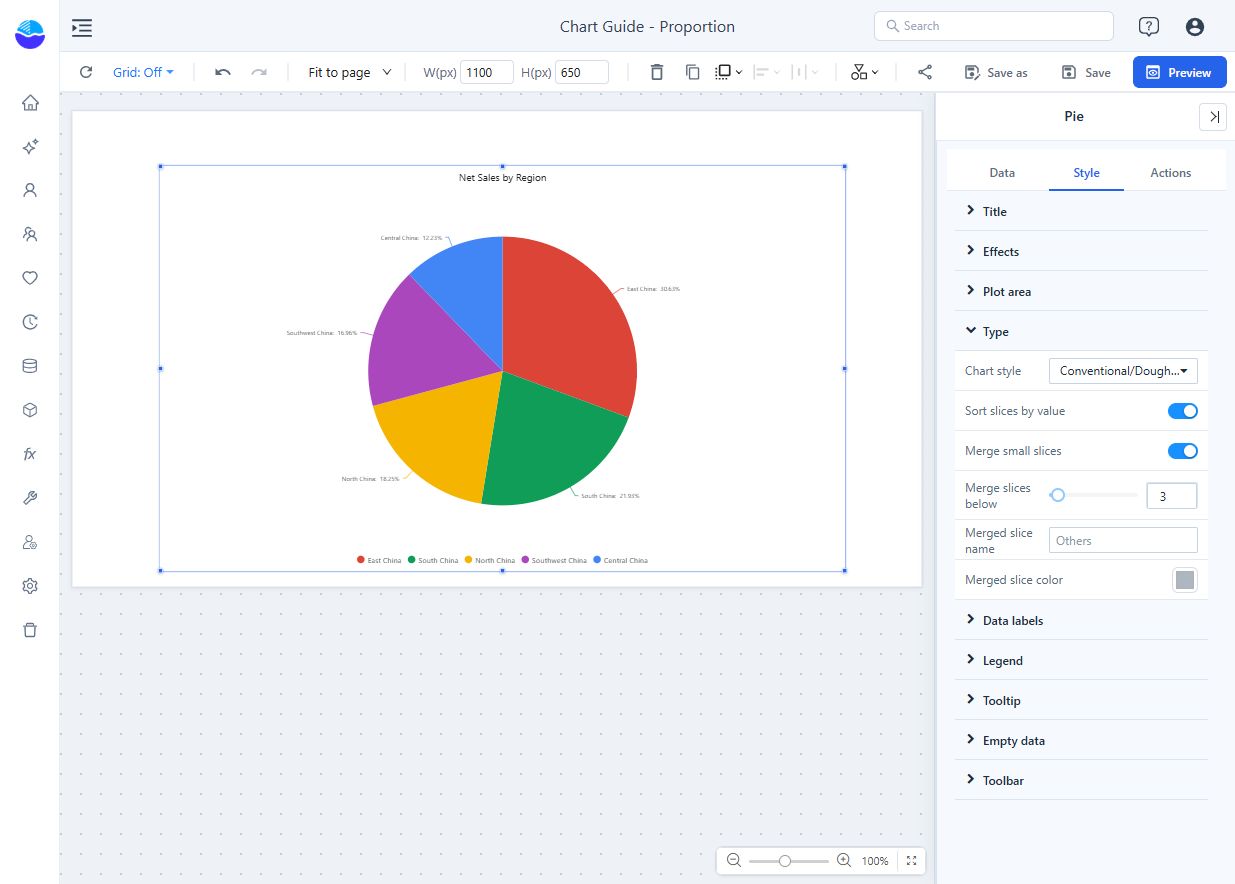
Task: Switch to the Actions tab
Action: coord(1170,173)
